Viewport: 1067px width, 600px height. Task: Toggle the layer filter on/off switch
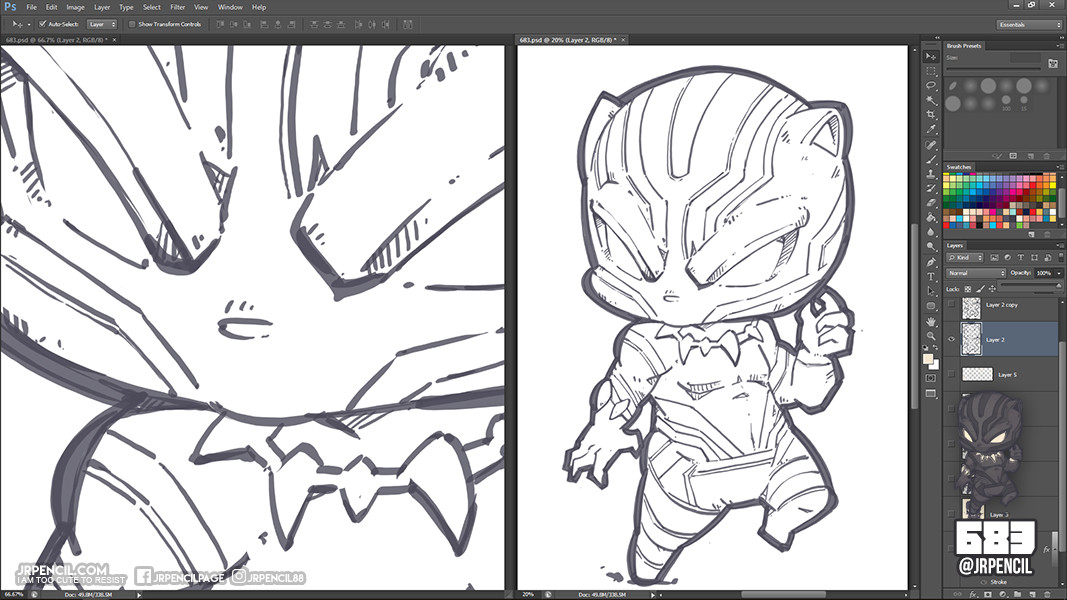(1059, 258)
